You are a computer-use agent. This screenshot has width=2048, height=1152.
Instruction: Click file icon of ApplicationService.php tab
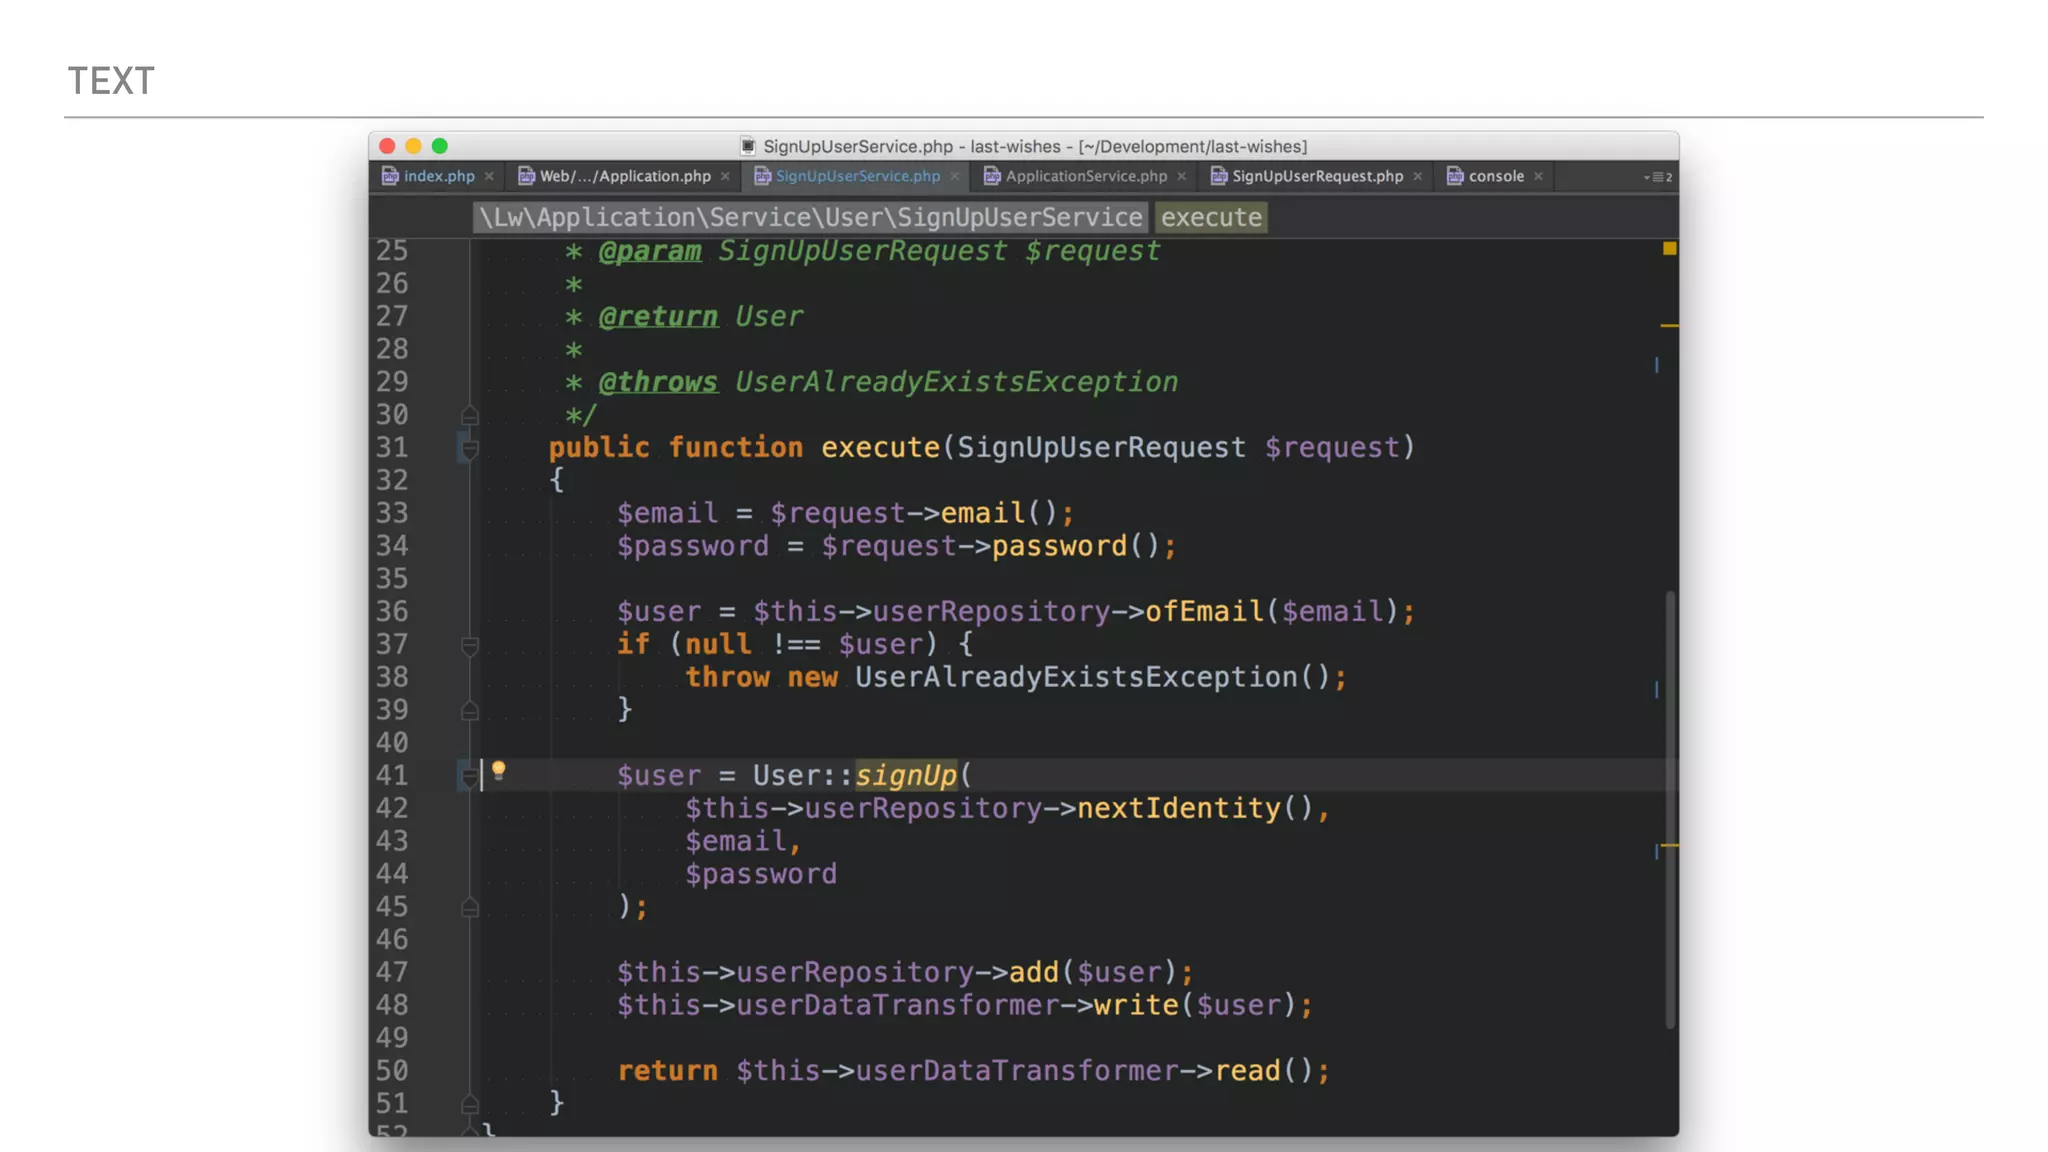coord(991,176)
